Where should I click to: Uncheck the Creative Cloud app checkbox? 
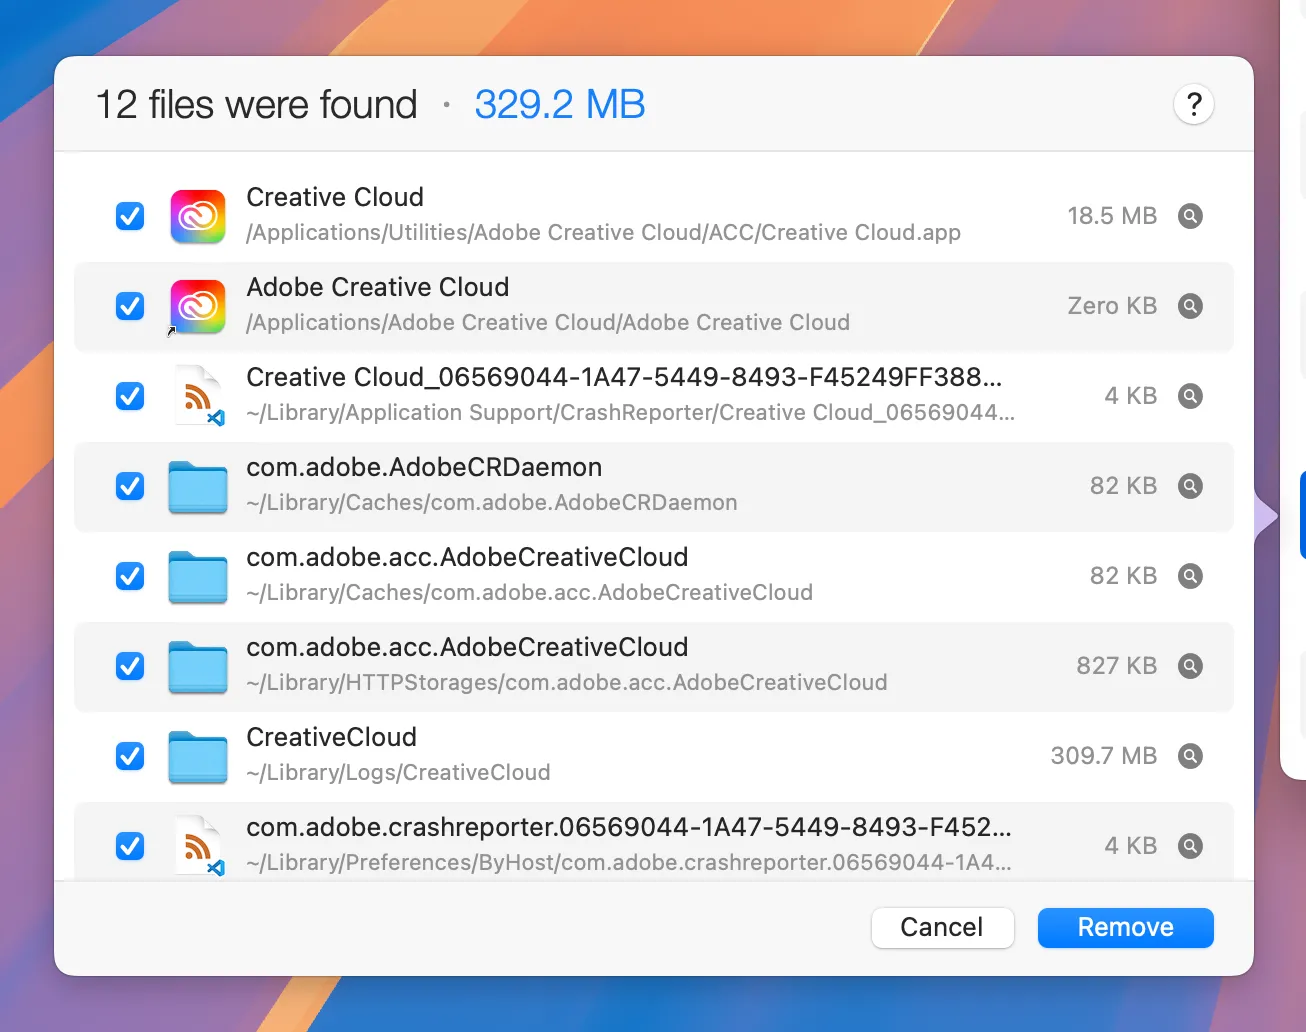point(129,216)
